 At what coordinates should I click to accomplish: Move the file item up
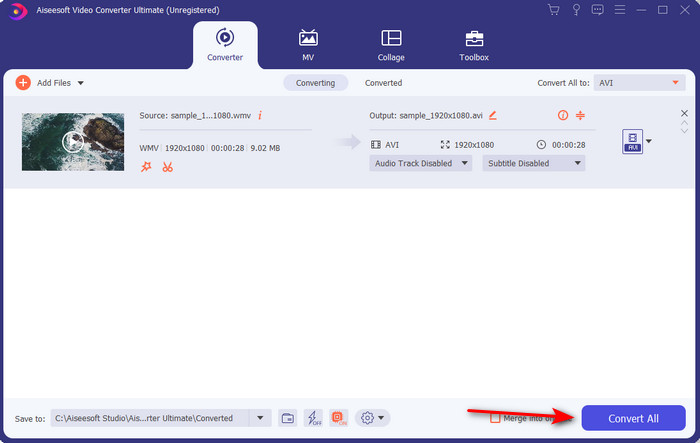684,123
